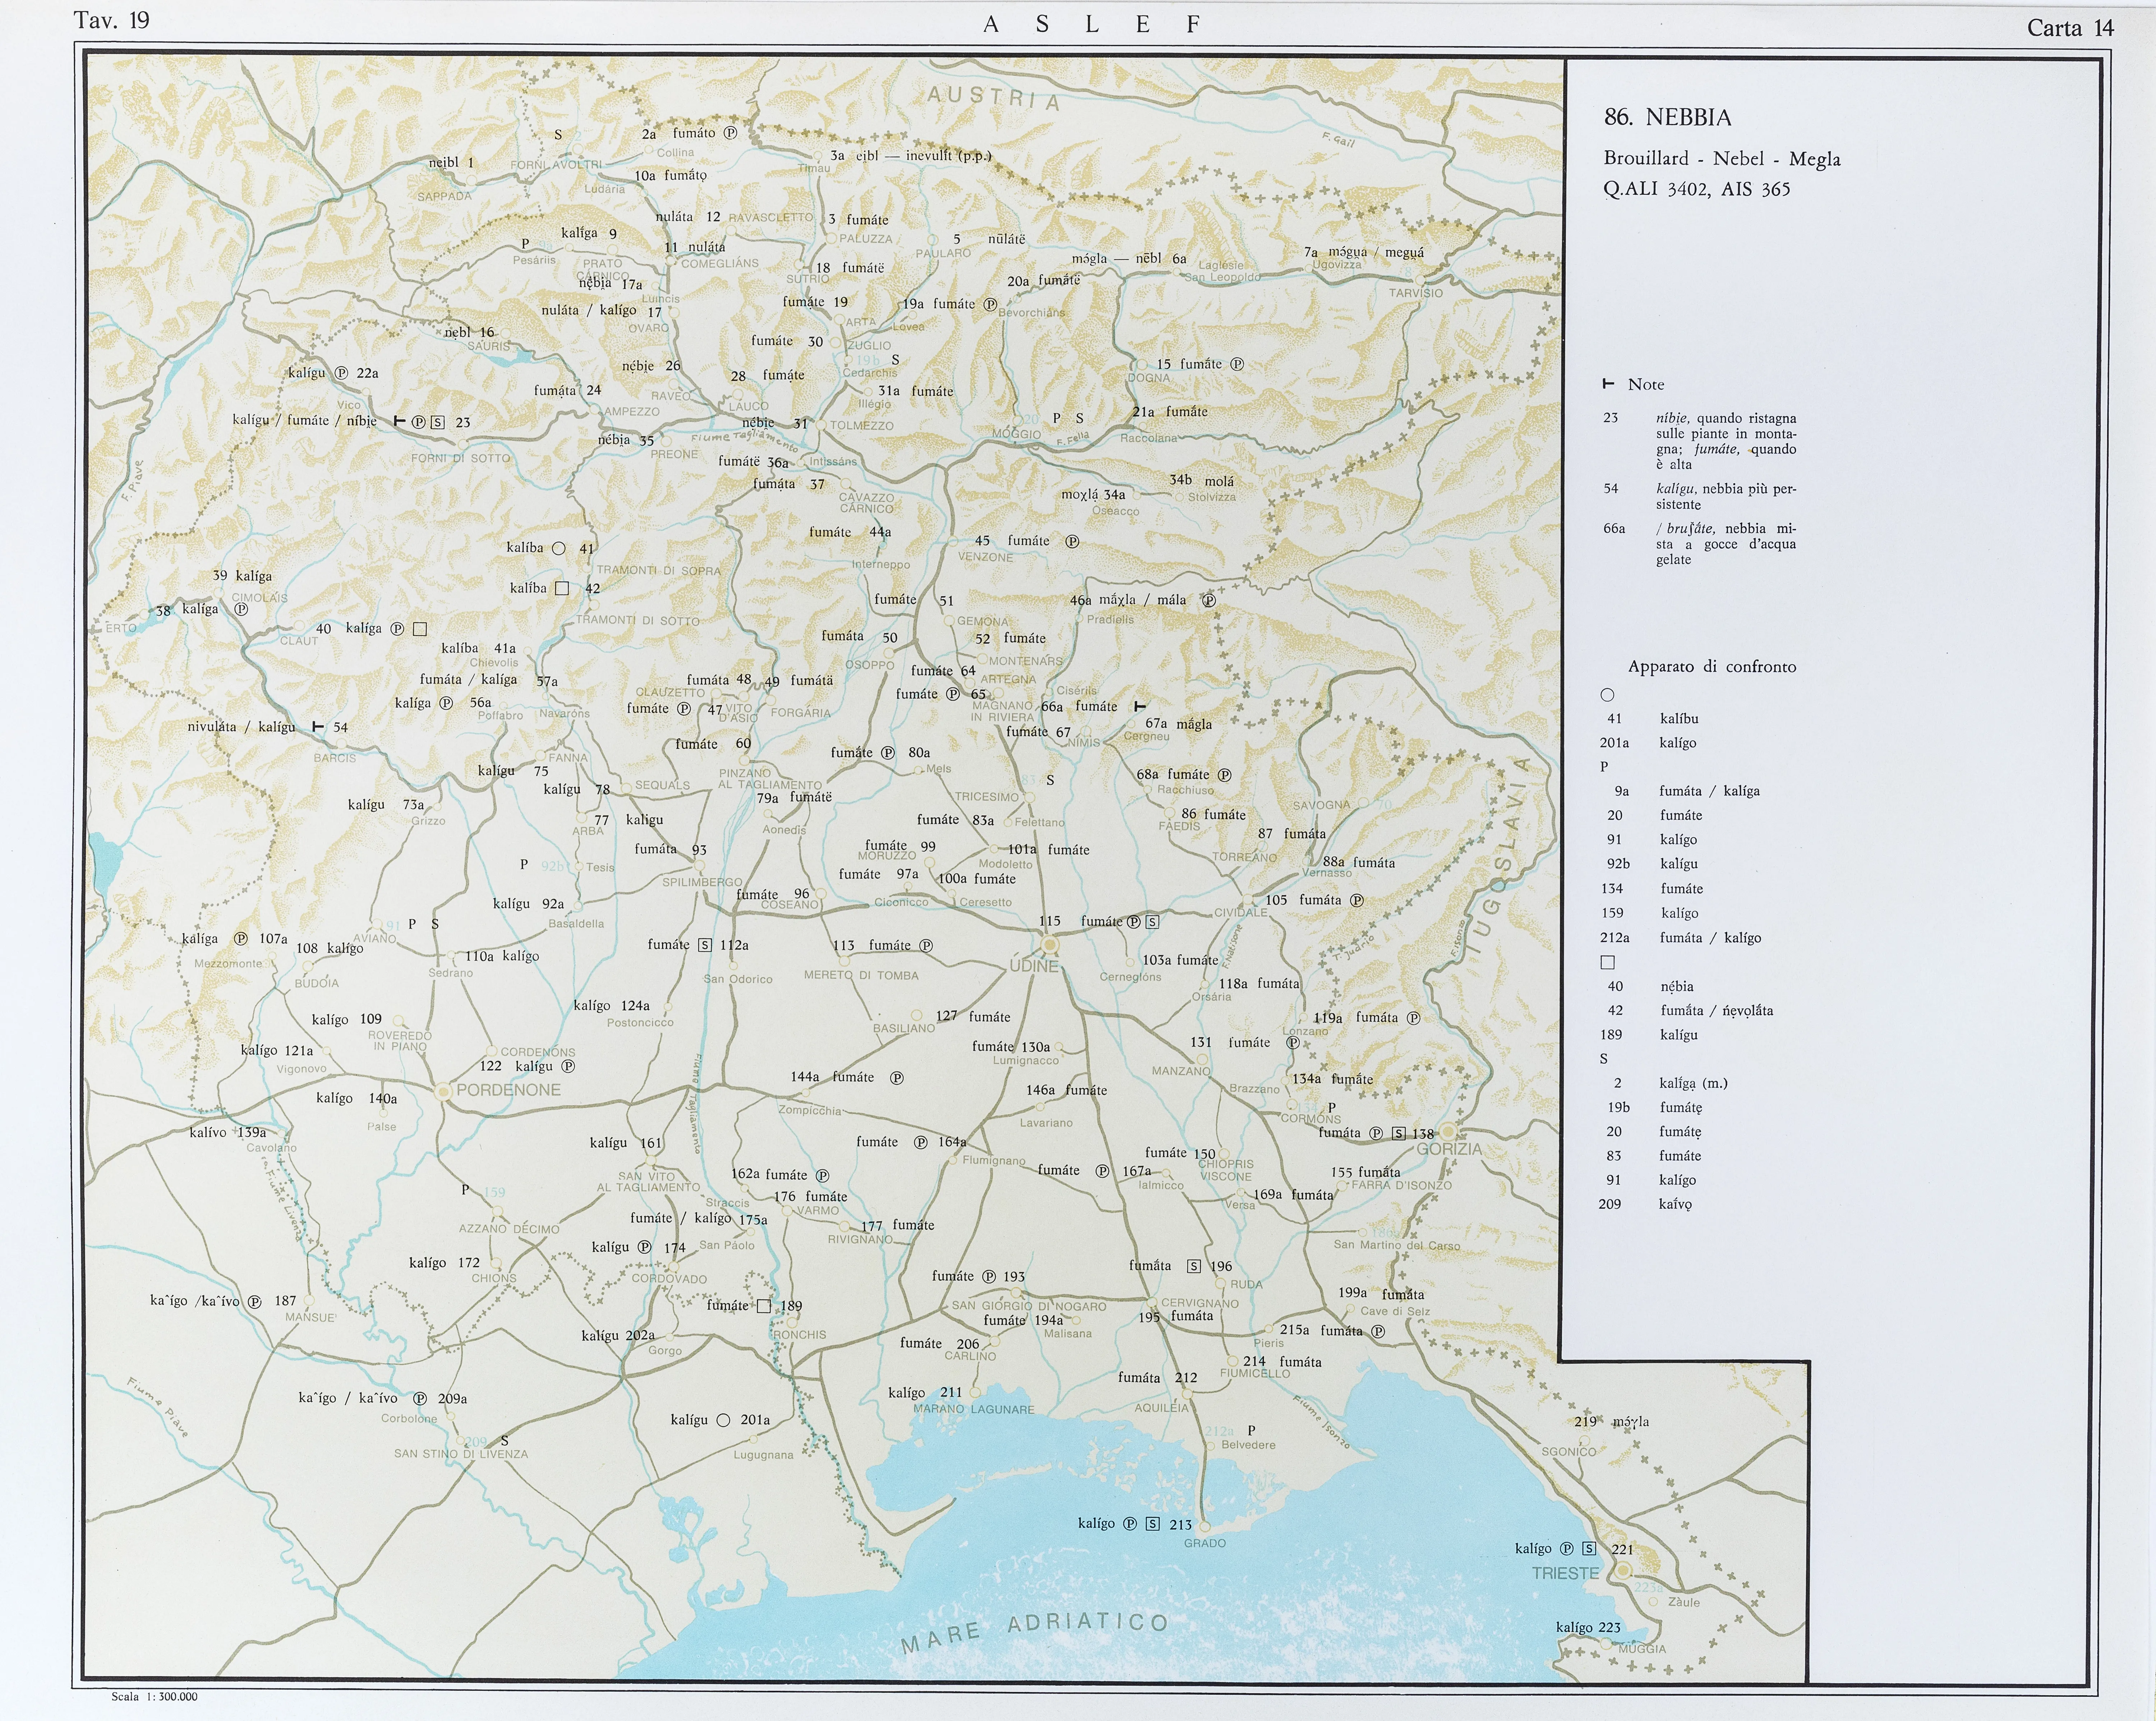The height and width of the screenshot is (1721, 2156).
Task: Click note 23 text 'níbie, quando ristagna'
Action: pyautogui.click(x=1725, y=418)
